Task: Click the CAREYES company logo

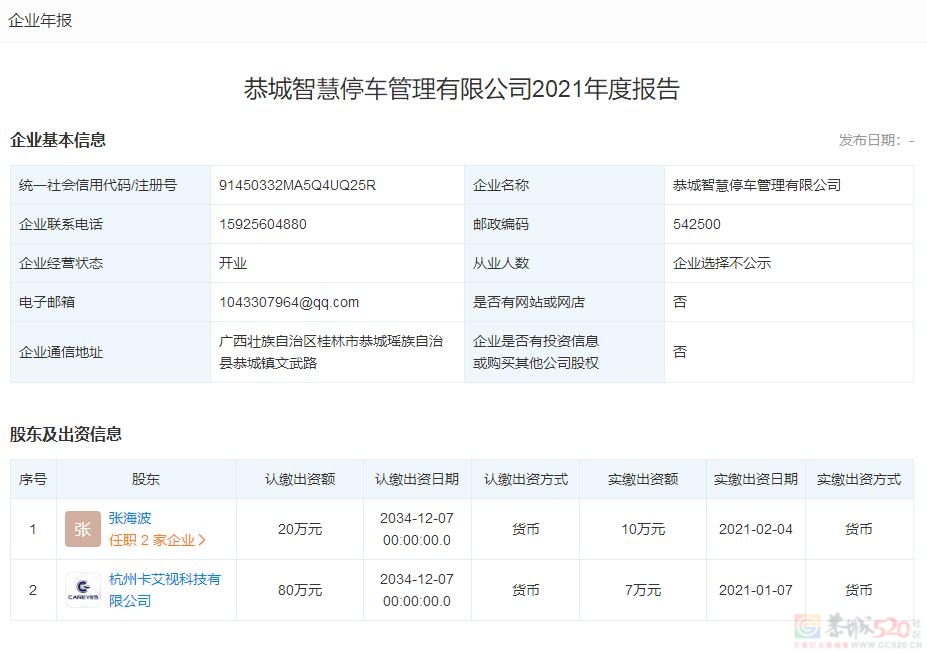Action: click(83, 590)
